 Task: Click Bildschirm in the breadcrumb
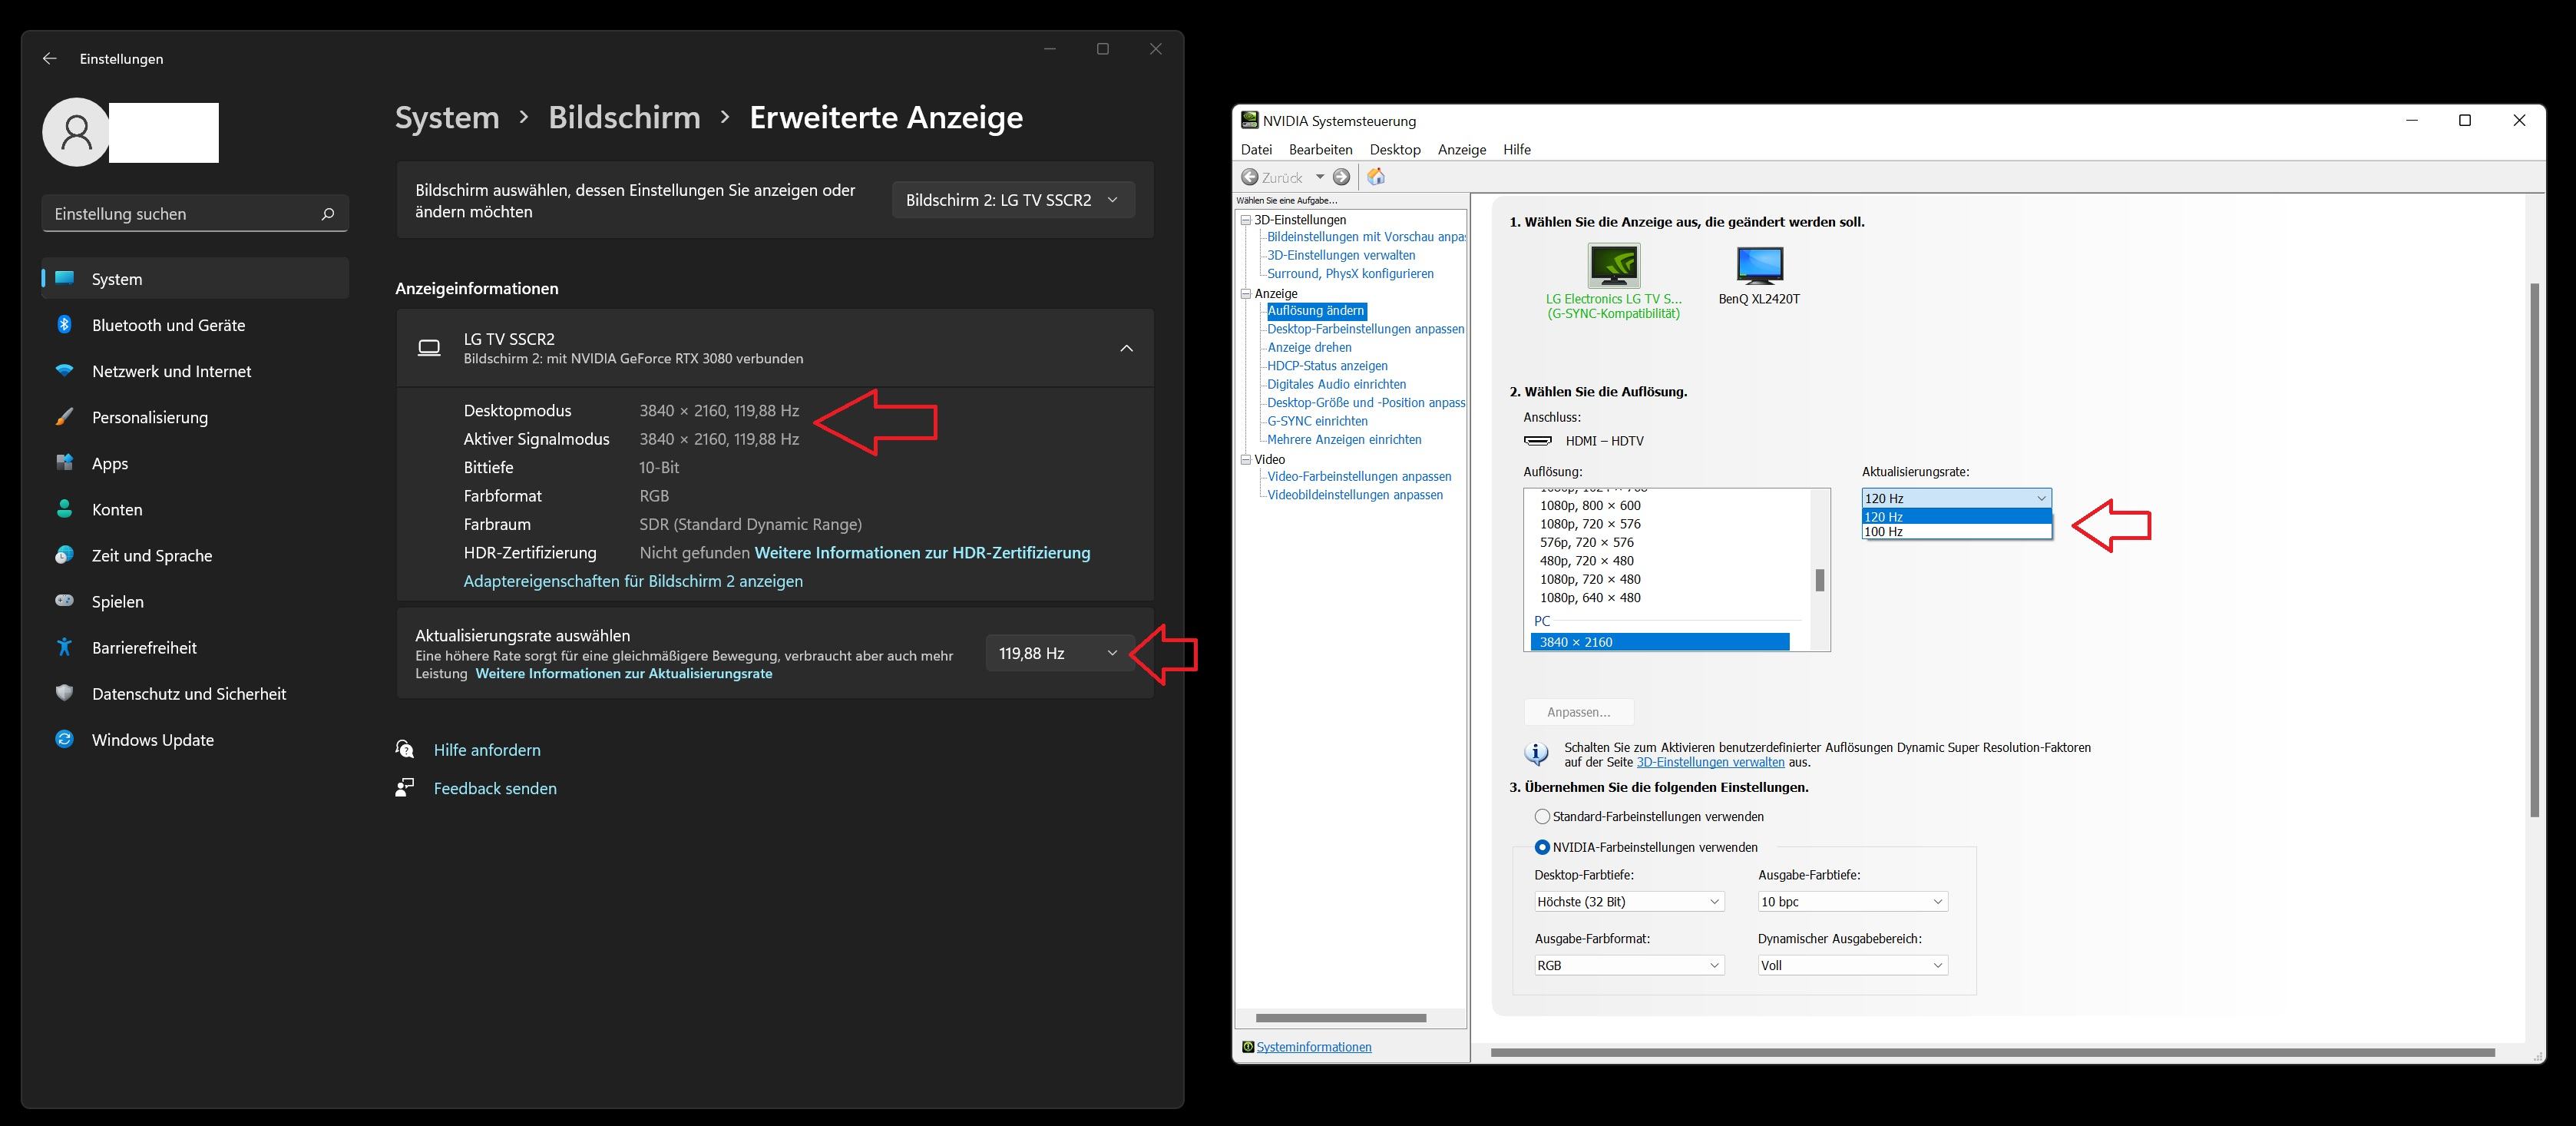[x=624, y=117]
